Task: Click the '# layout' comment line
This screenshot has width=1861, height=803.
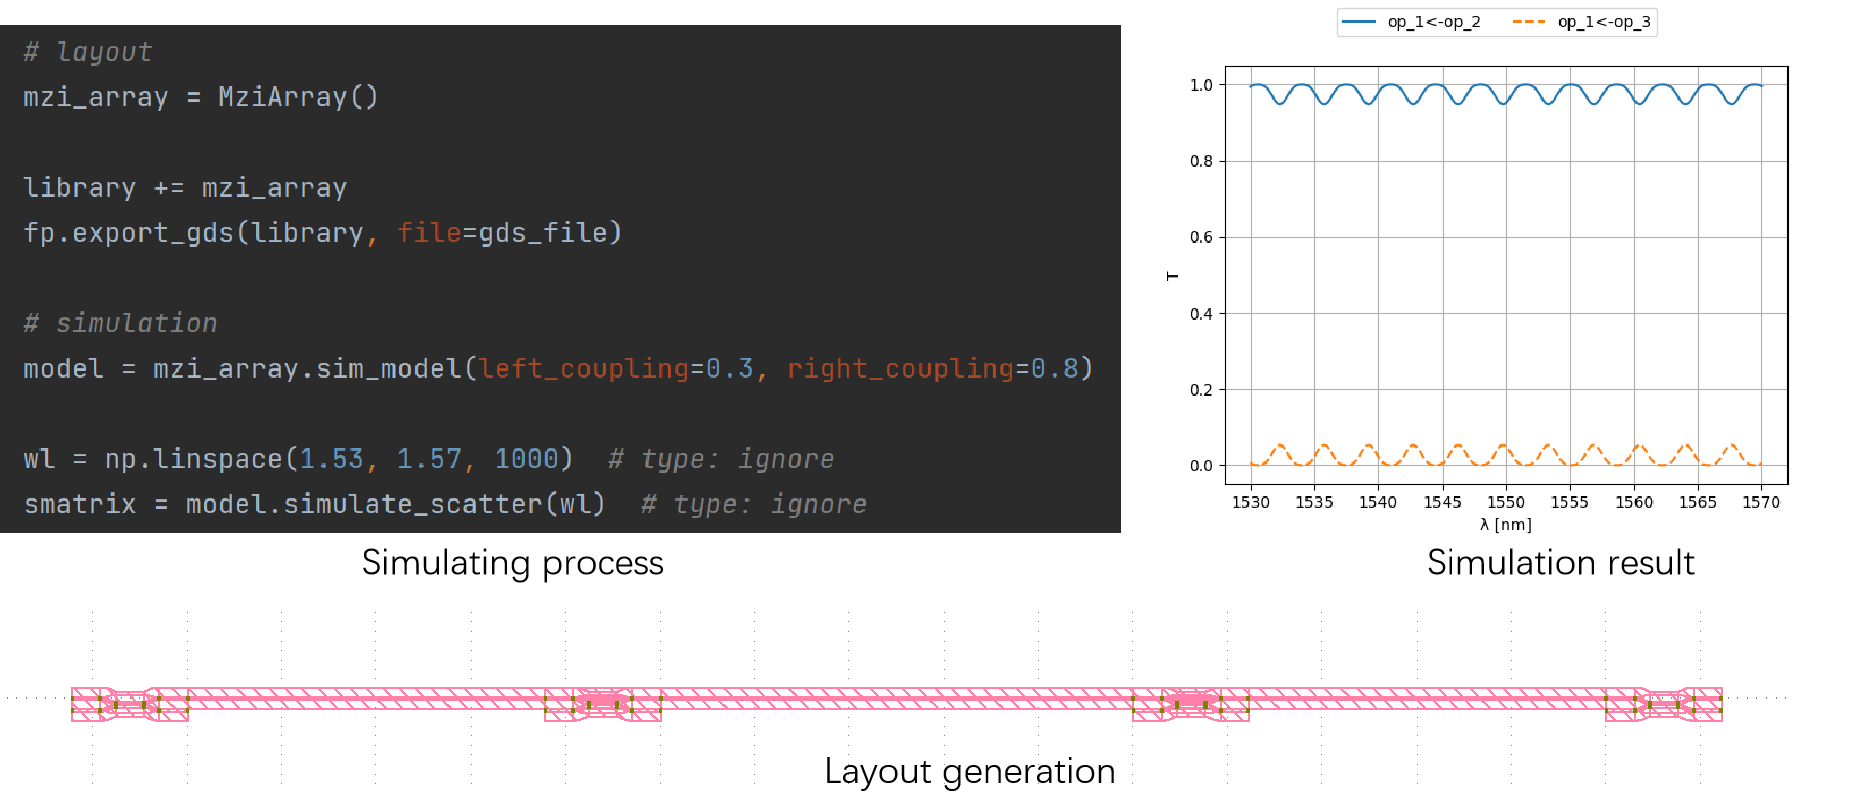Action: (x=88, y=52)
